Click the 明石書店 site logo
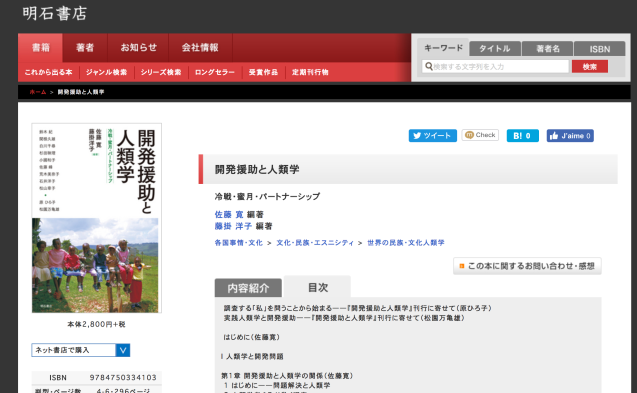This screenshot has width=637, height=393. click(x=54, y=13)
